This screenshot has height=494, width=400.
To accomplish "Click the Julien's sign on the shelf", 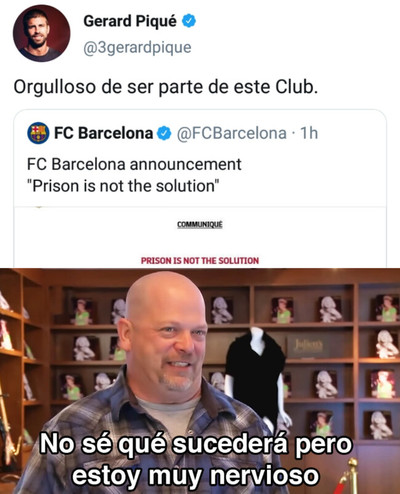I will pyautogui.click(x=308, y=344).
